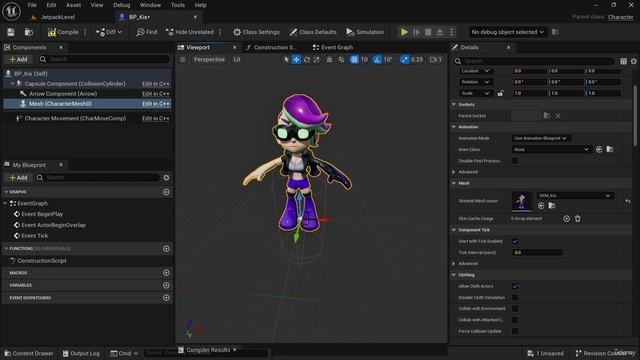Open the Perspective view dropdown
This screenshot has height=360, width=640.
click(209, 60)
